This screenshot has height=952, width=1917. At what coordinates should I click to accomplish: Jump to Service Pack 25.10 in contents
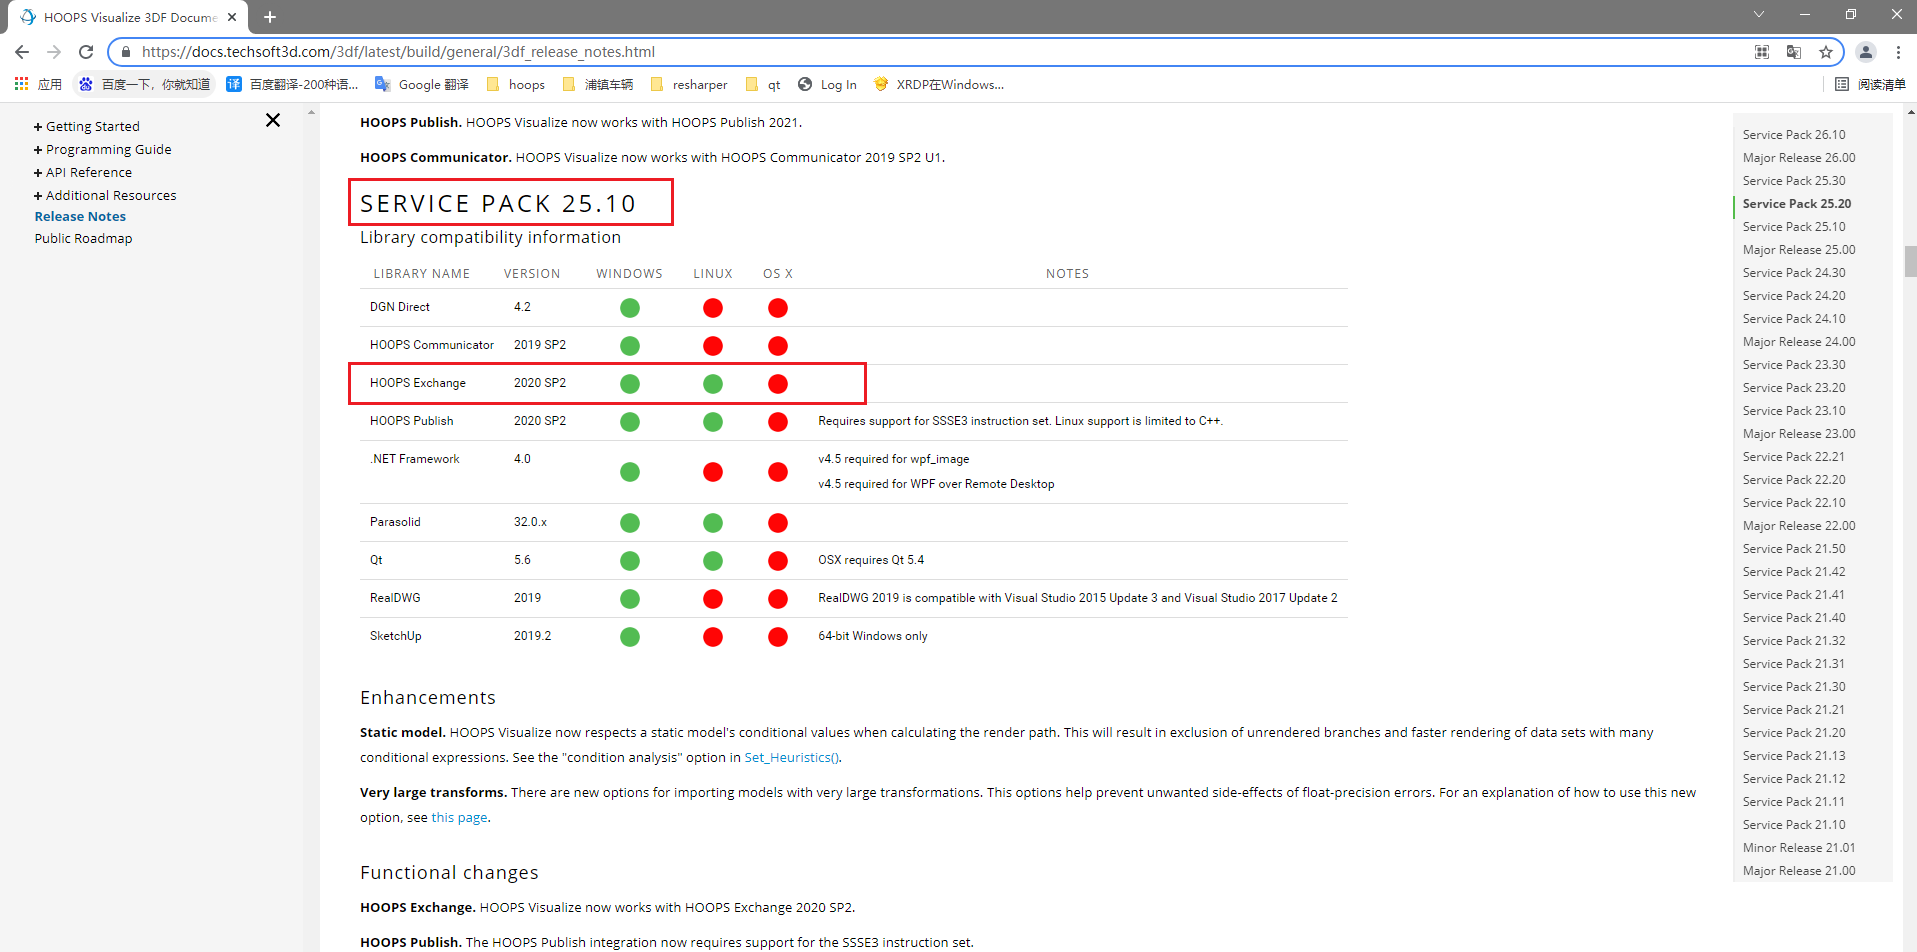click(x=1794, y=227)
